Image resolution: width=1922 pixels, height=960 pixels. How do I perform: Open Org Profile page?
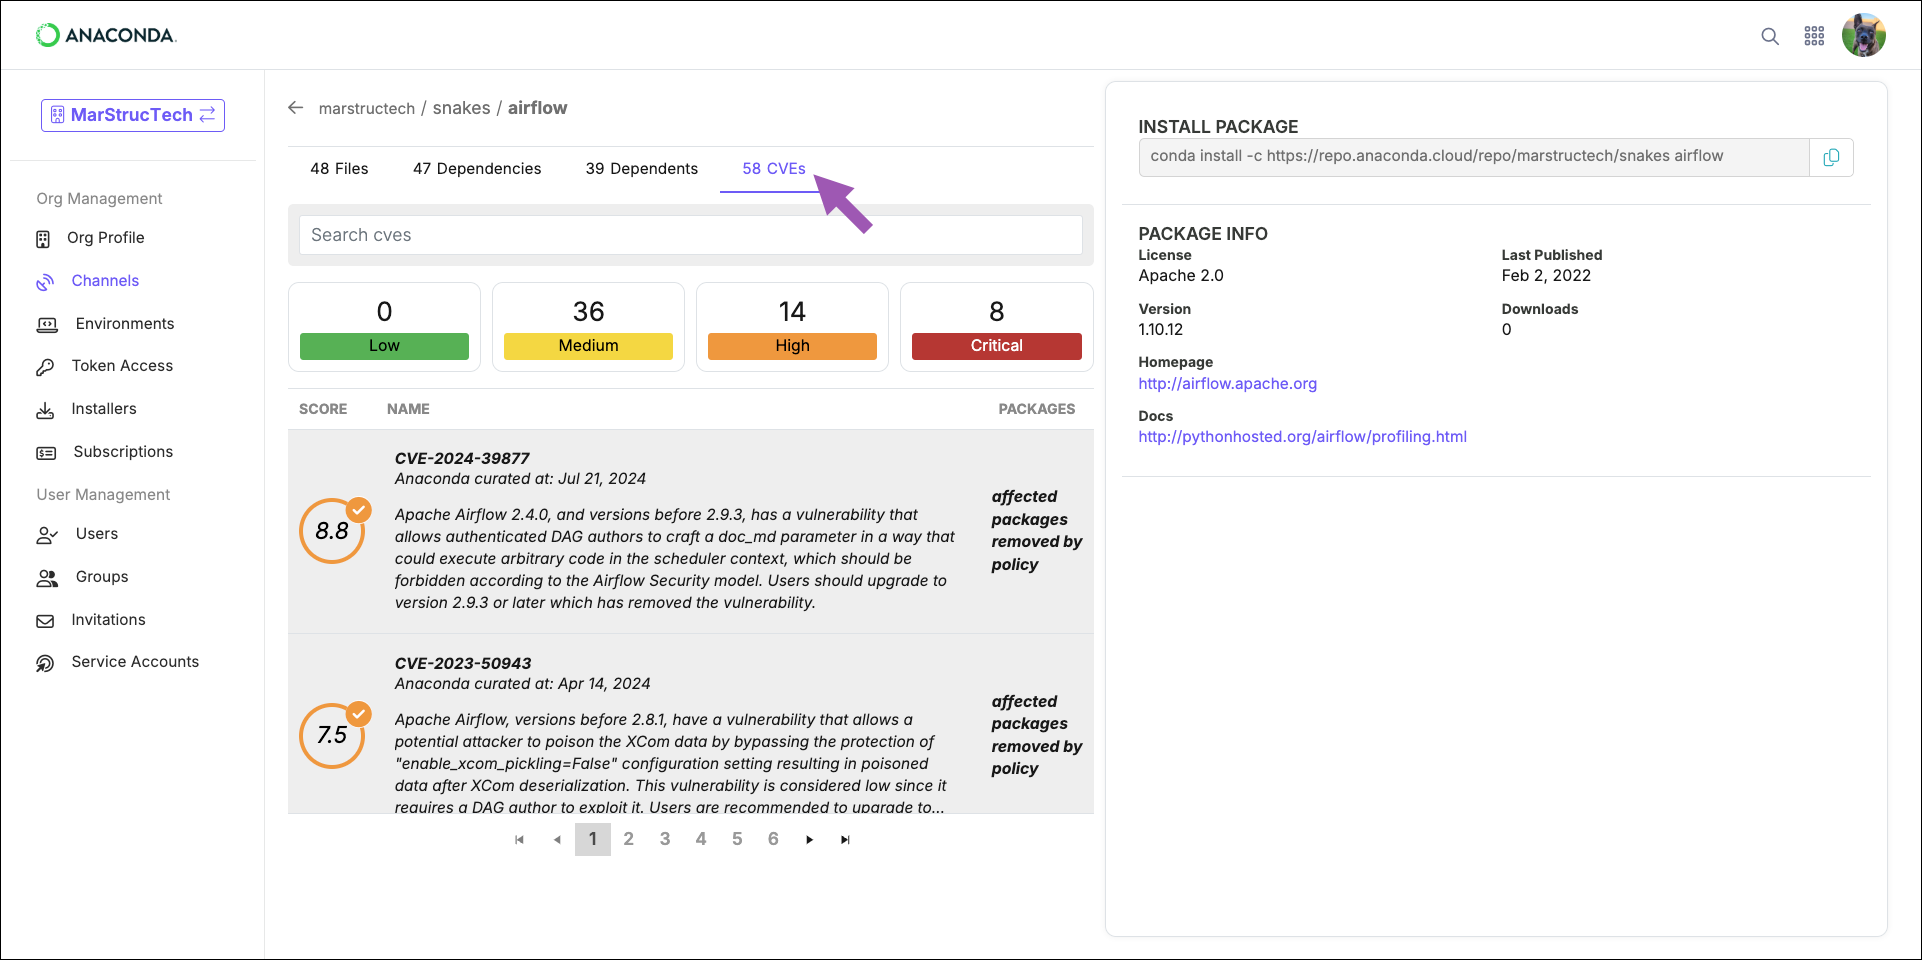[106, 238]
